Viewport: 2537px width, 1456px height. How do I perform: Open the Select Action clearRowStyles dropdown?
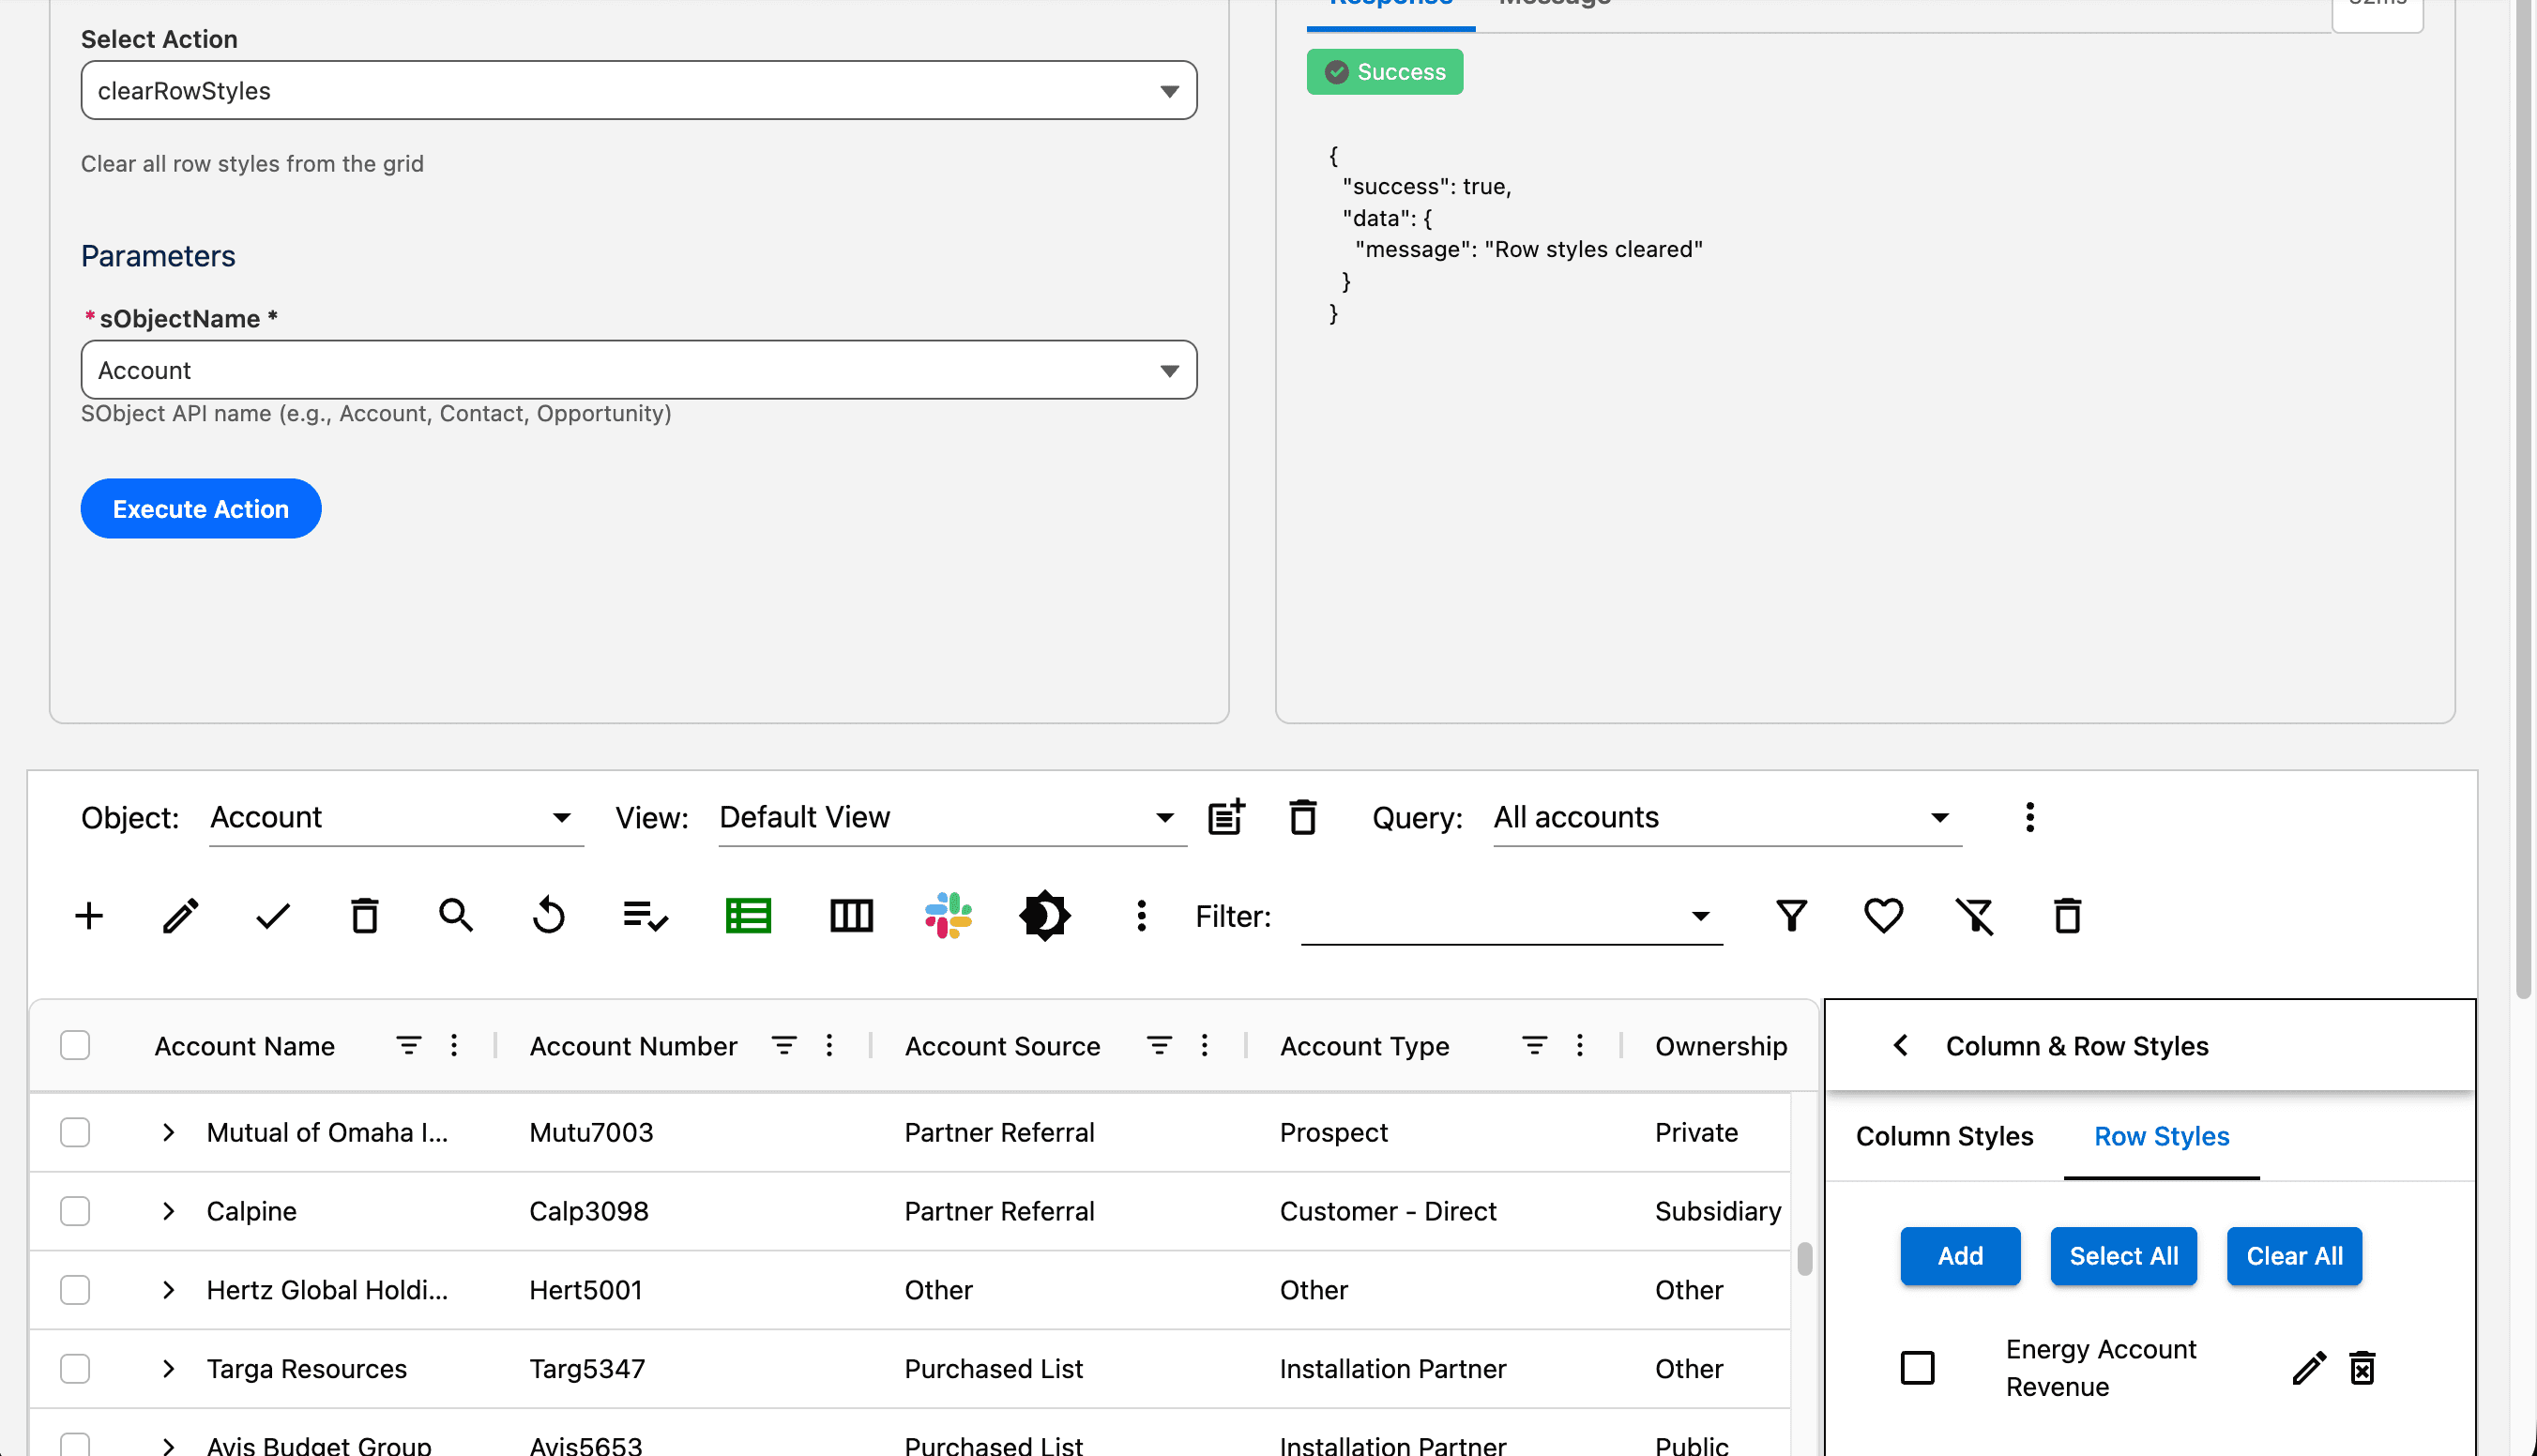(x=638, y=91)
